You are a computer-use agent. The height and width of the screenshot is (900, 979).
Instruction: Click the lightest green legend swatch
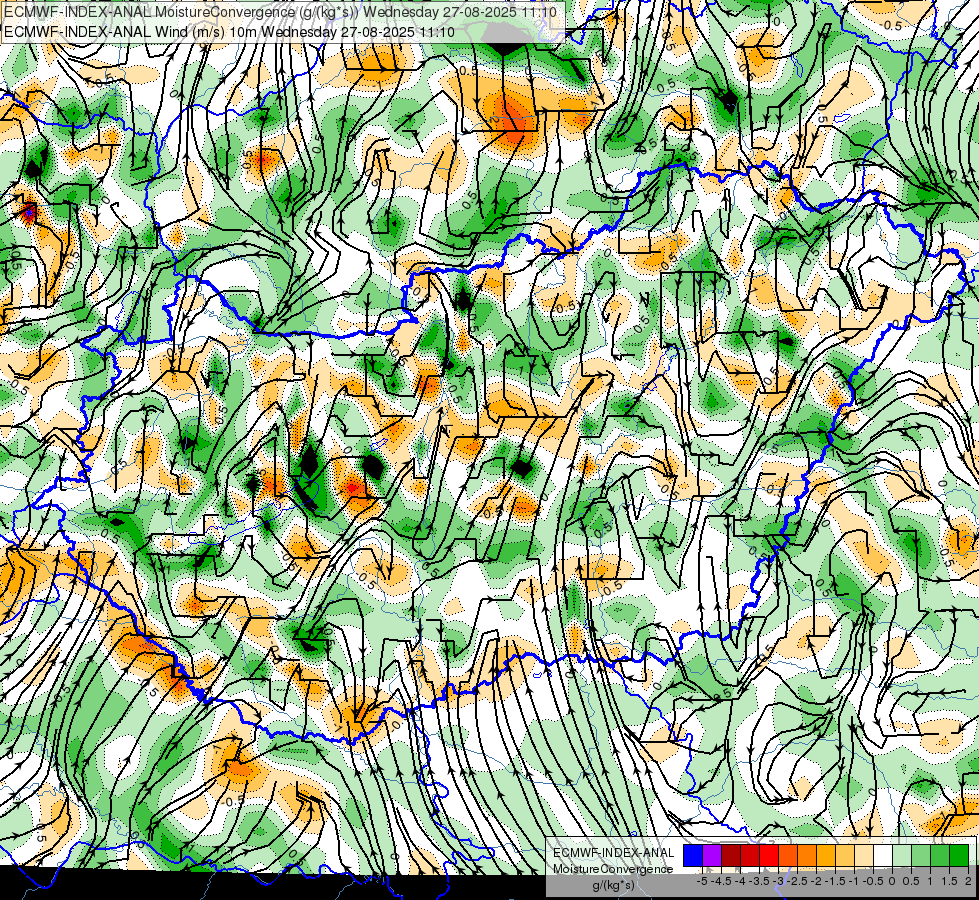(x=902, y=856)
